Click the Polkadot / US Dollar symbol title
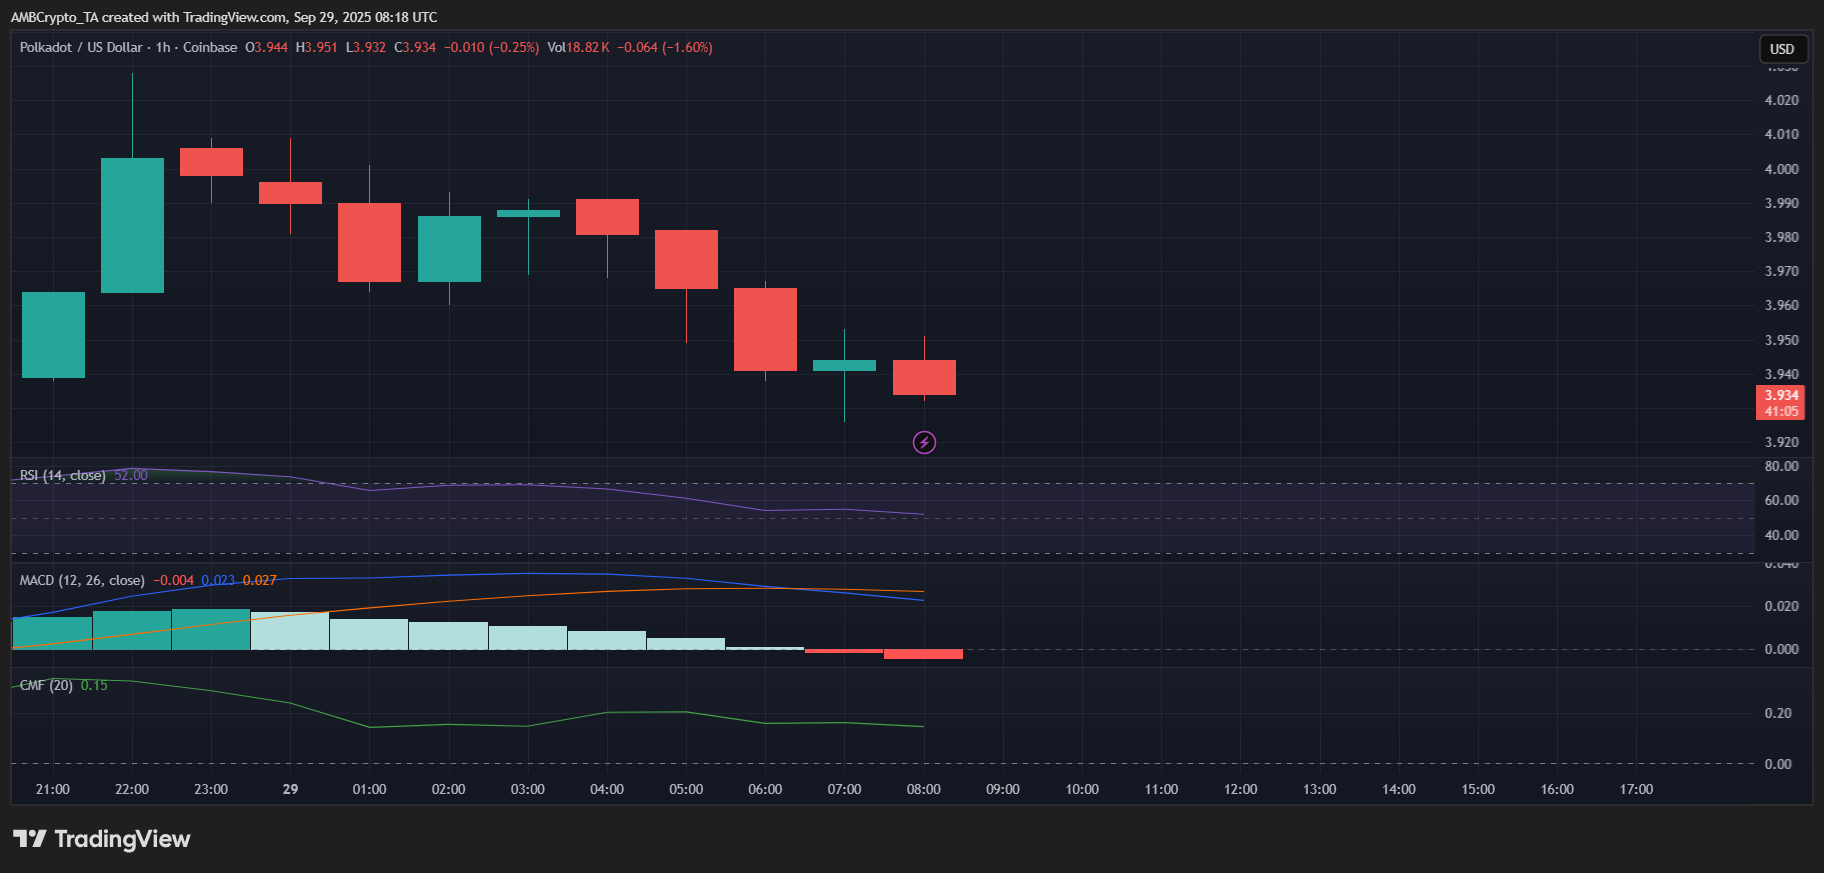 pyautogui.click(x=81, y=47)
